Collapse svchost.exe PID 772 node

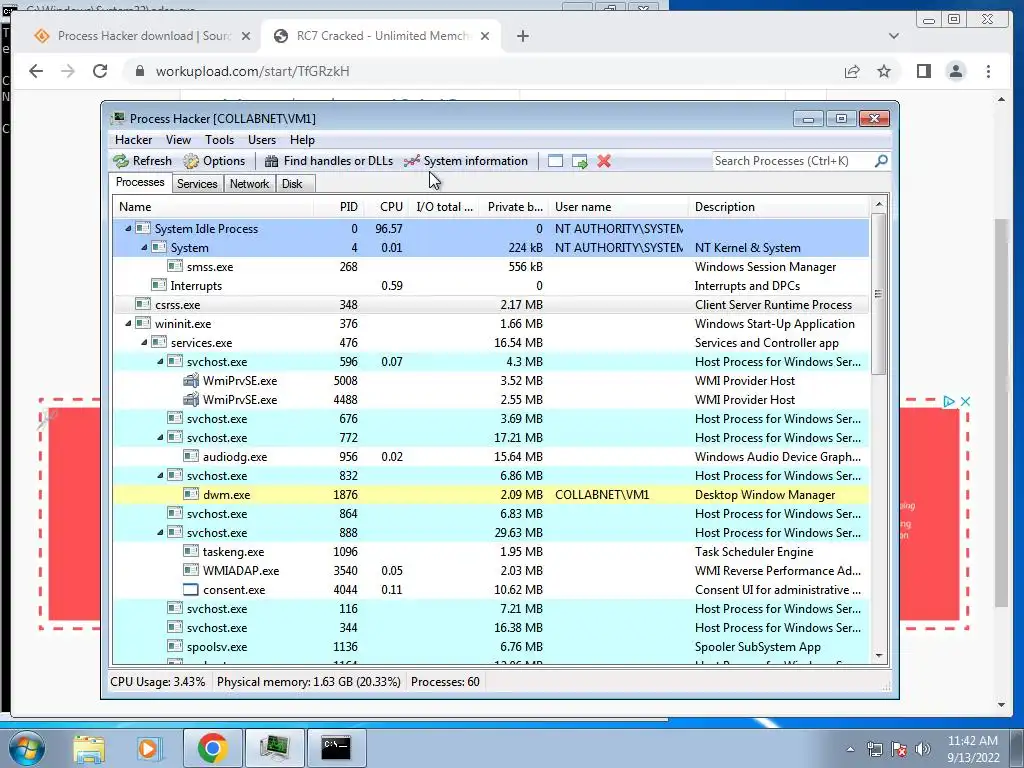point(160,438)
